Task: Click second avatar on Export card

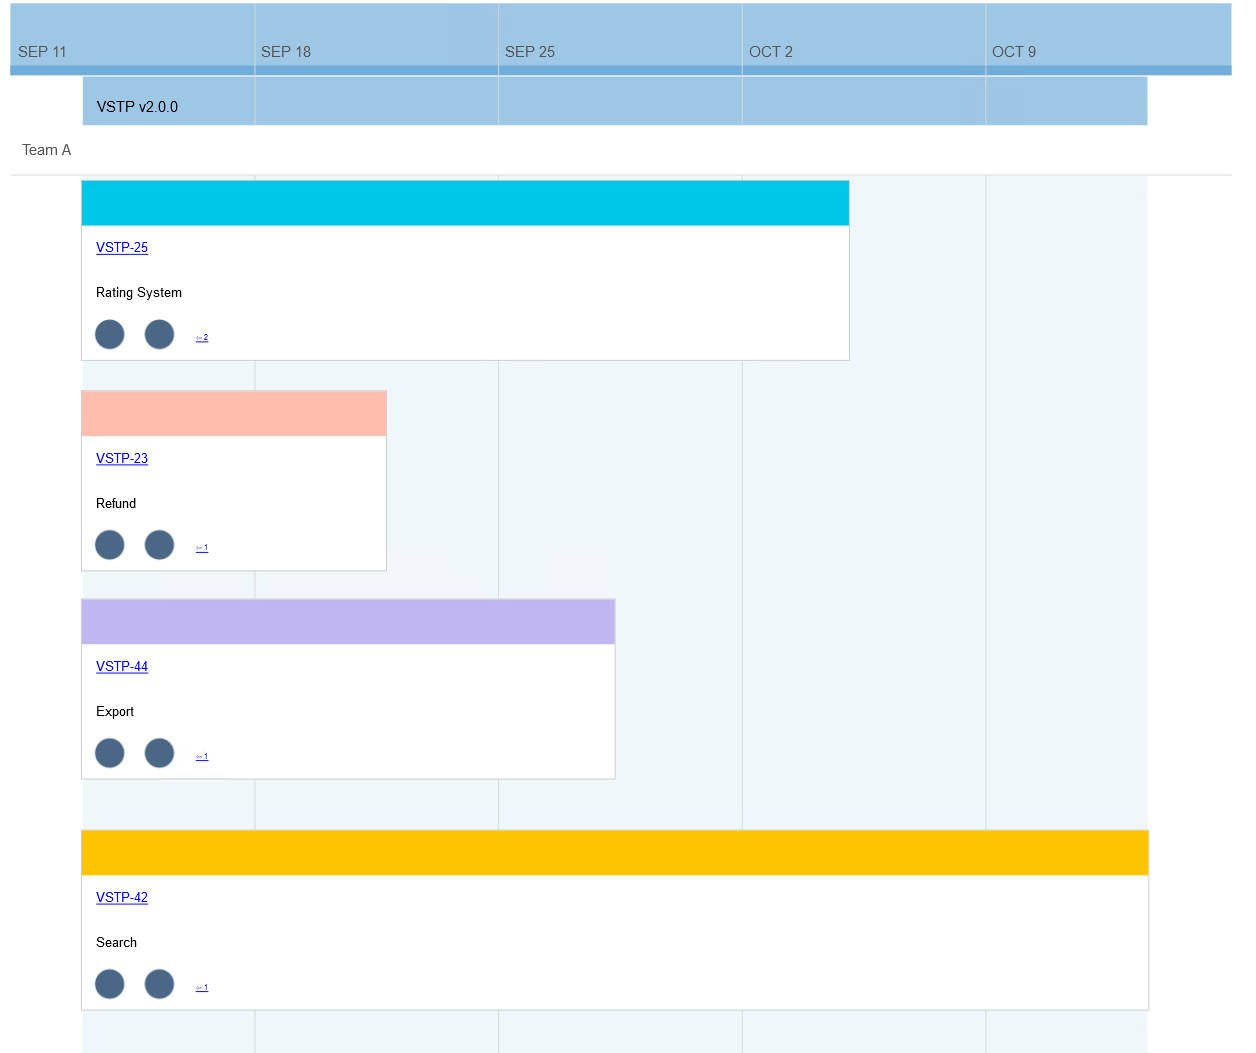Action: pyautogui.click(x=159, y=753)
